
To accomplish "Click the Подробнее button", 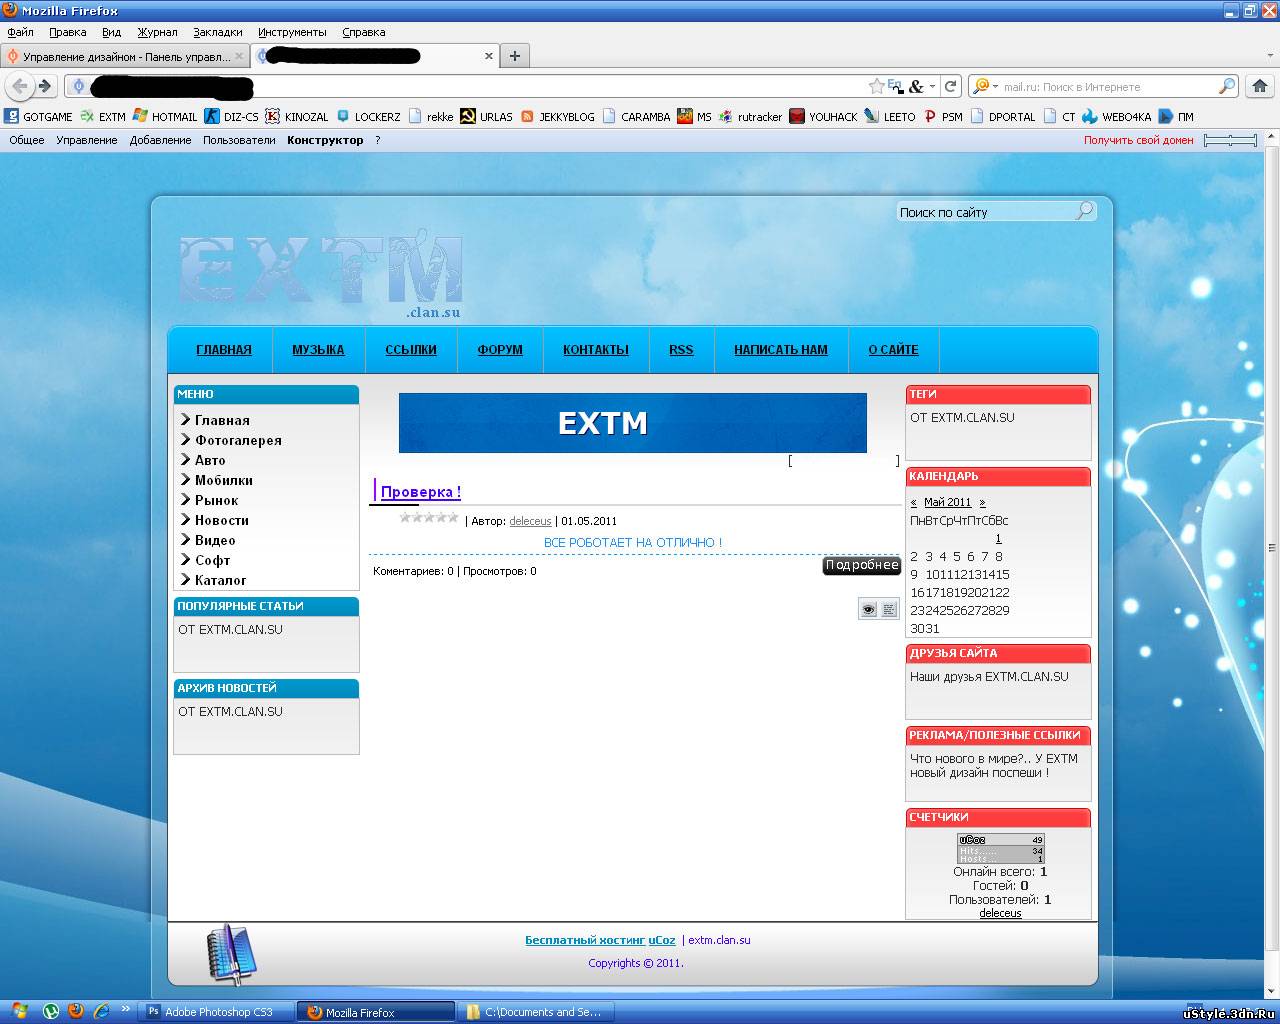I will [x=862, y=565].
